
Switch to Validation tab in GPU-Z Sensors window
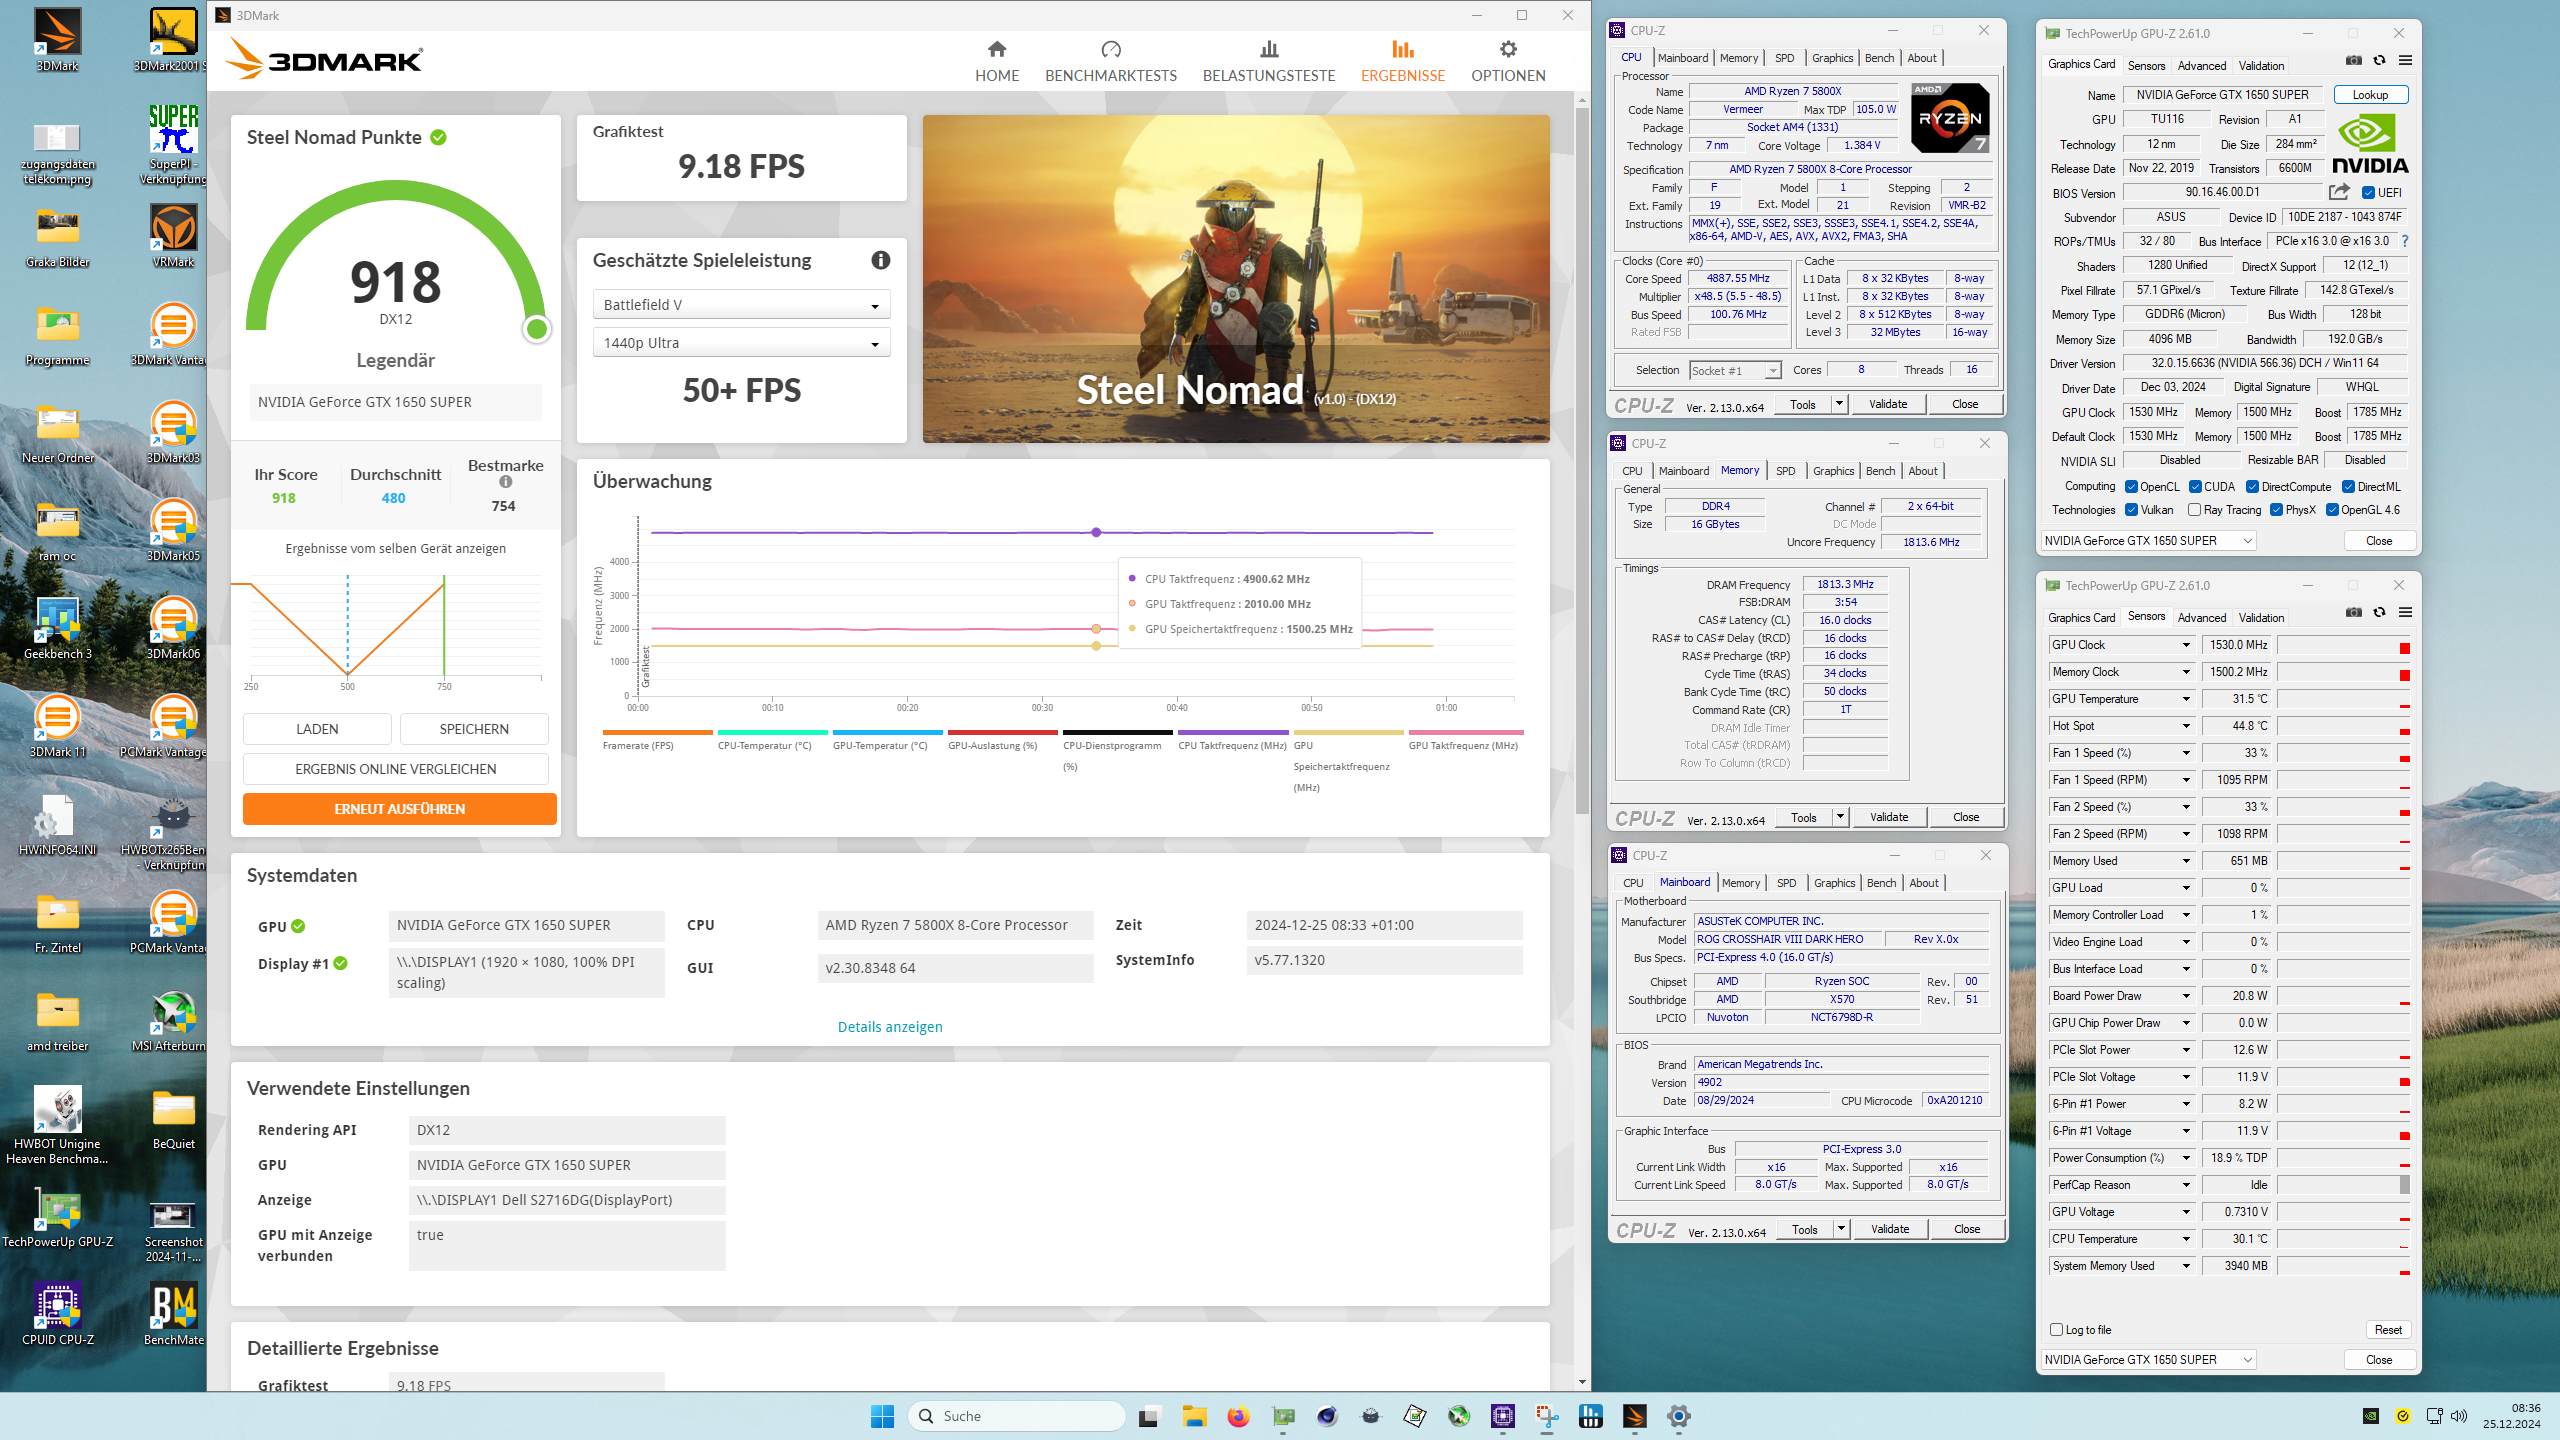click(x=2261, y=618)
